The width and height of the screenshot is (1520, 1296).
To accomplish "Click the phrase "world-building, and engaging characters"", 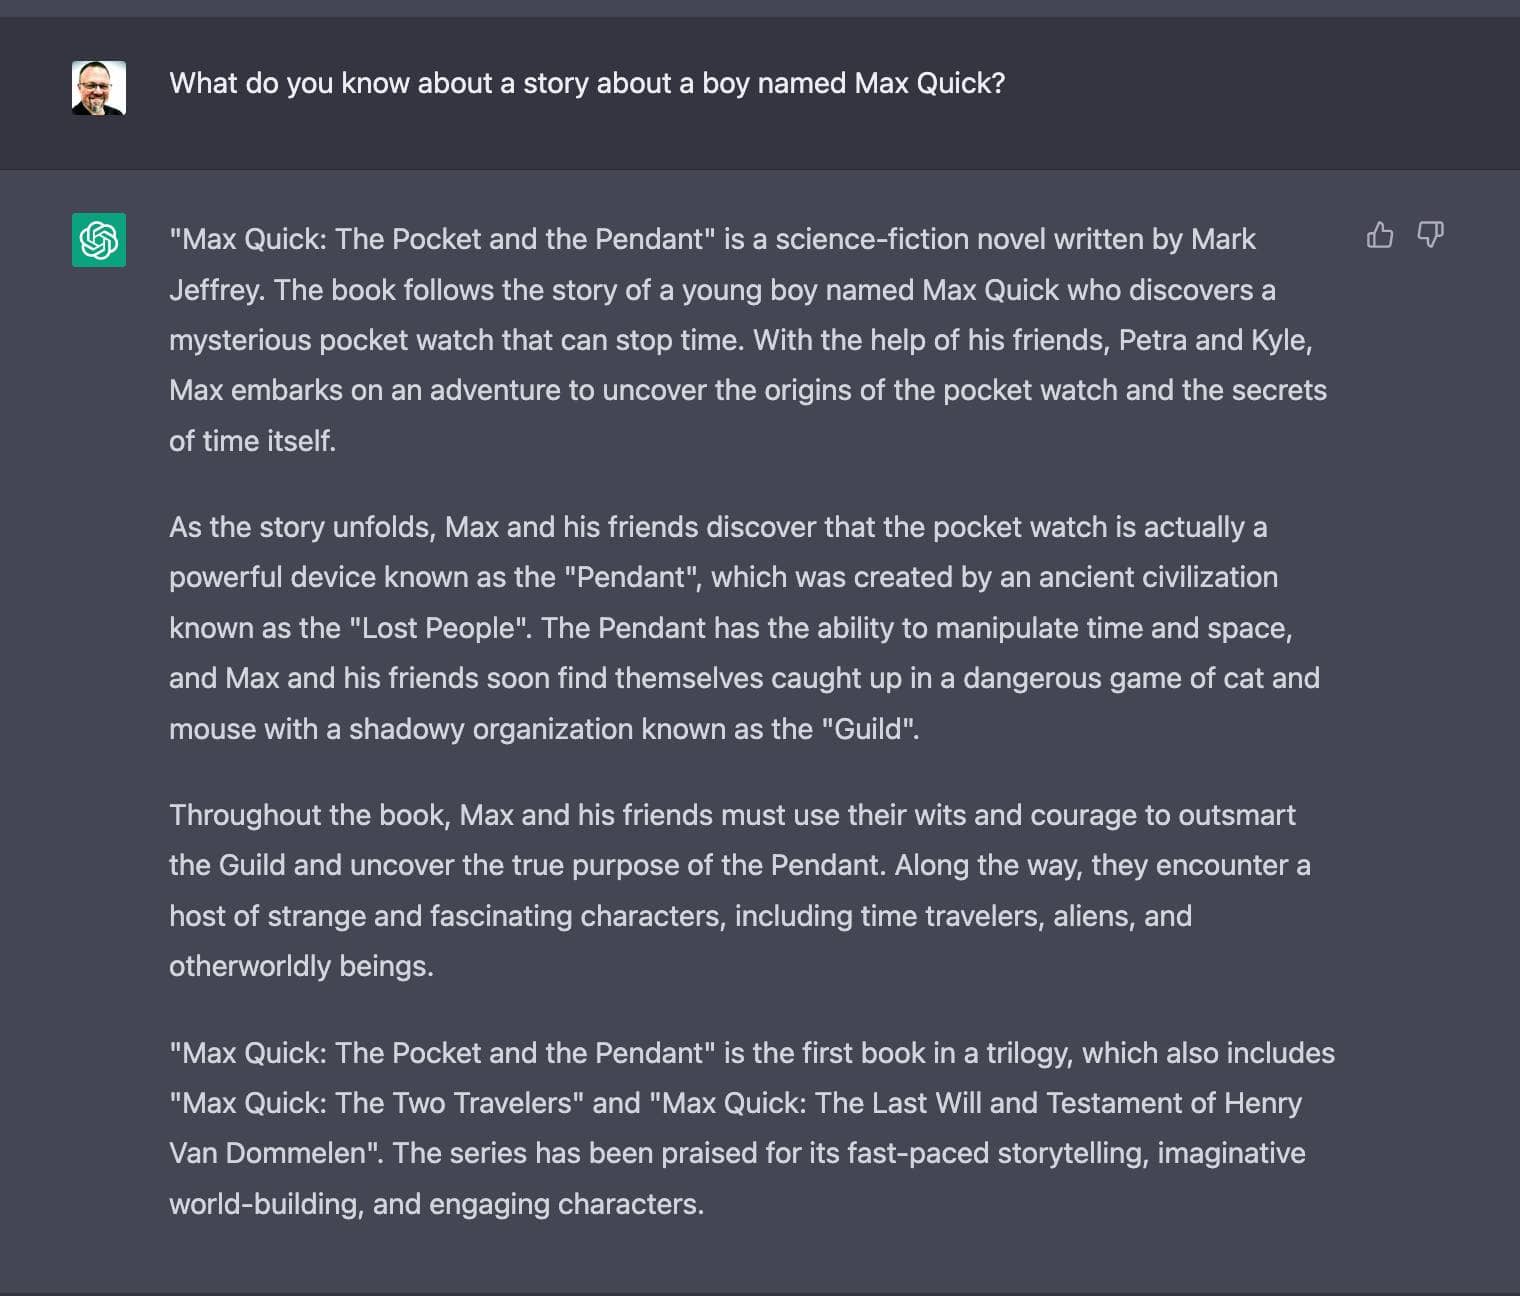I will (434, 1204).
